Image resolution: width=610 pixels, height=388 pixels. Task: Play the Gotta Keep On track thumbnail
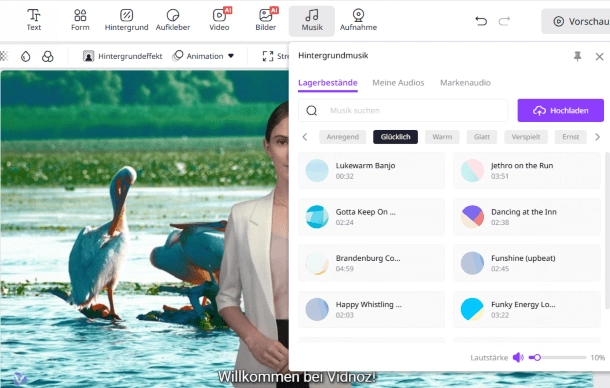coord(317,217)
